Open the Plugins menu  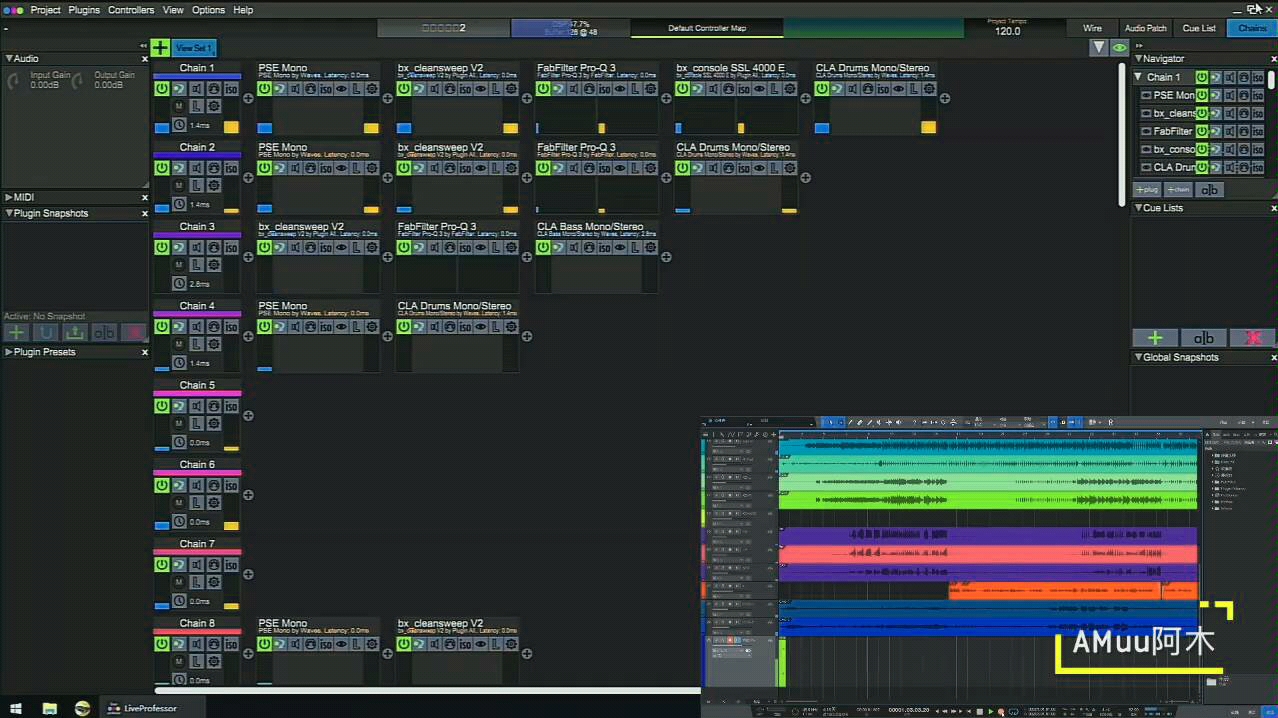[84, 10]
